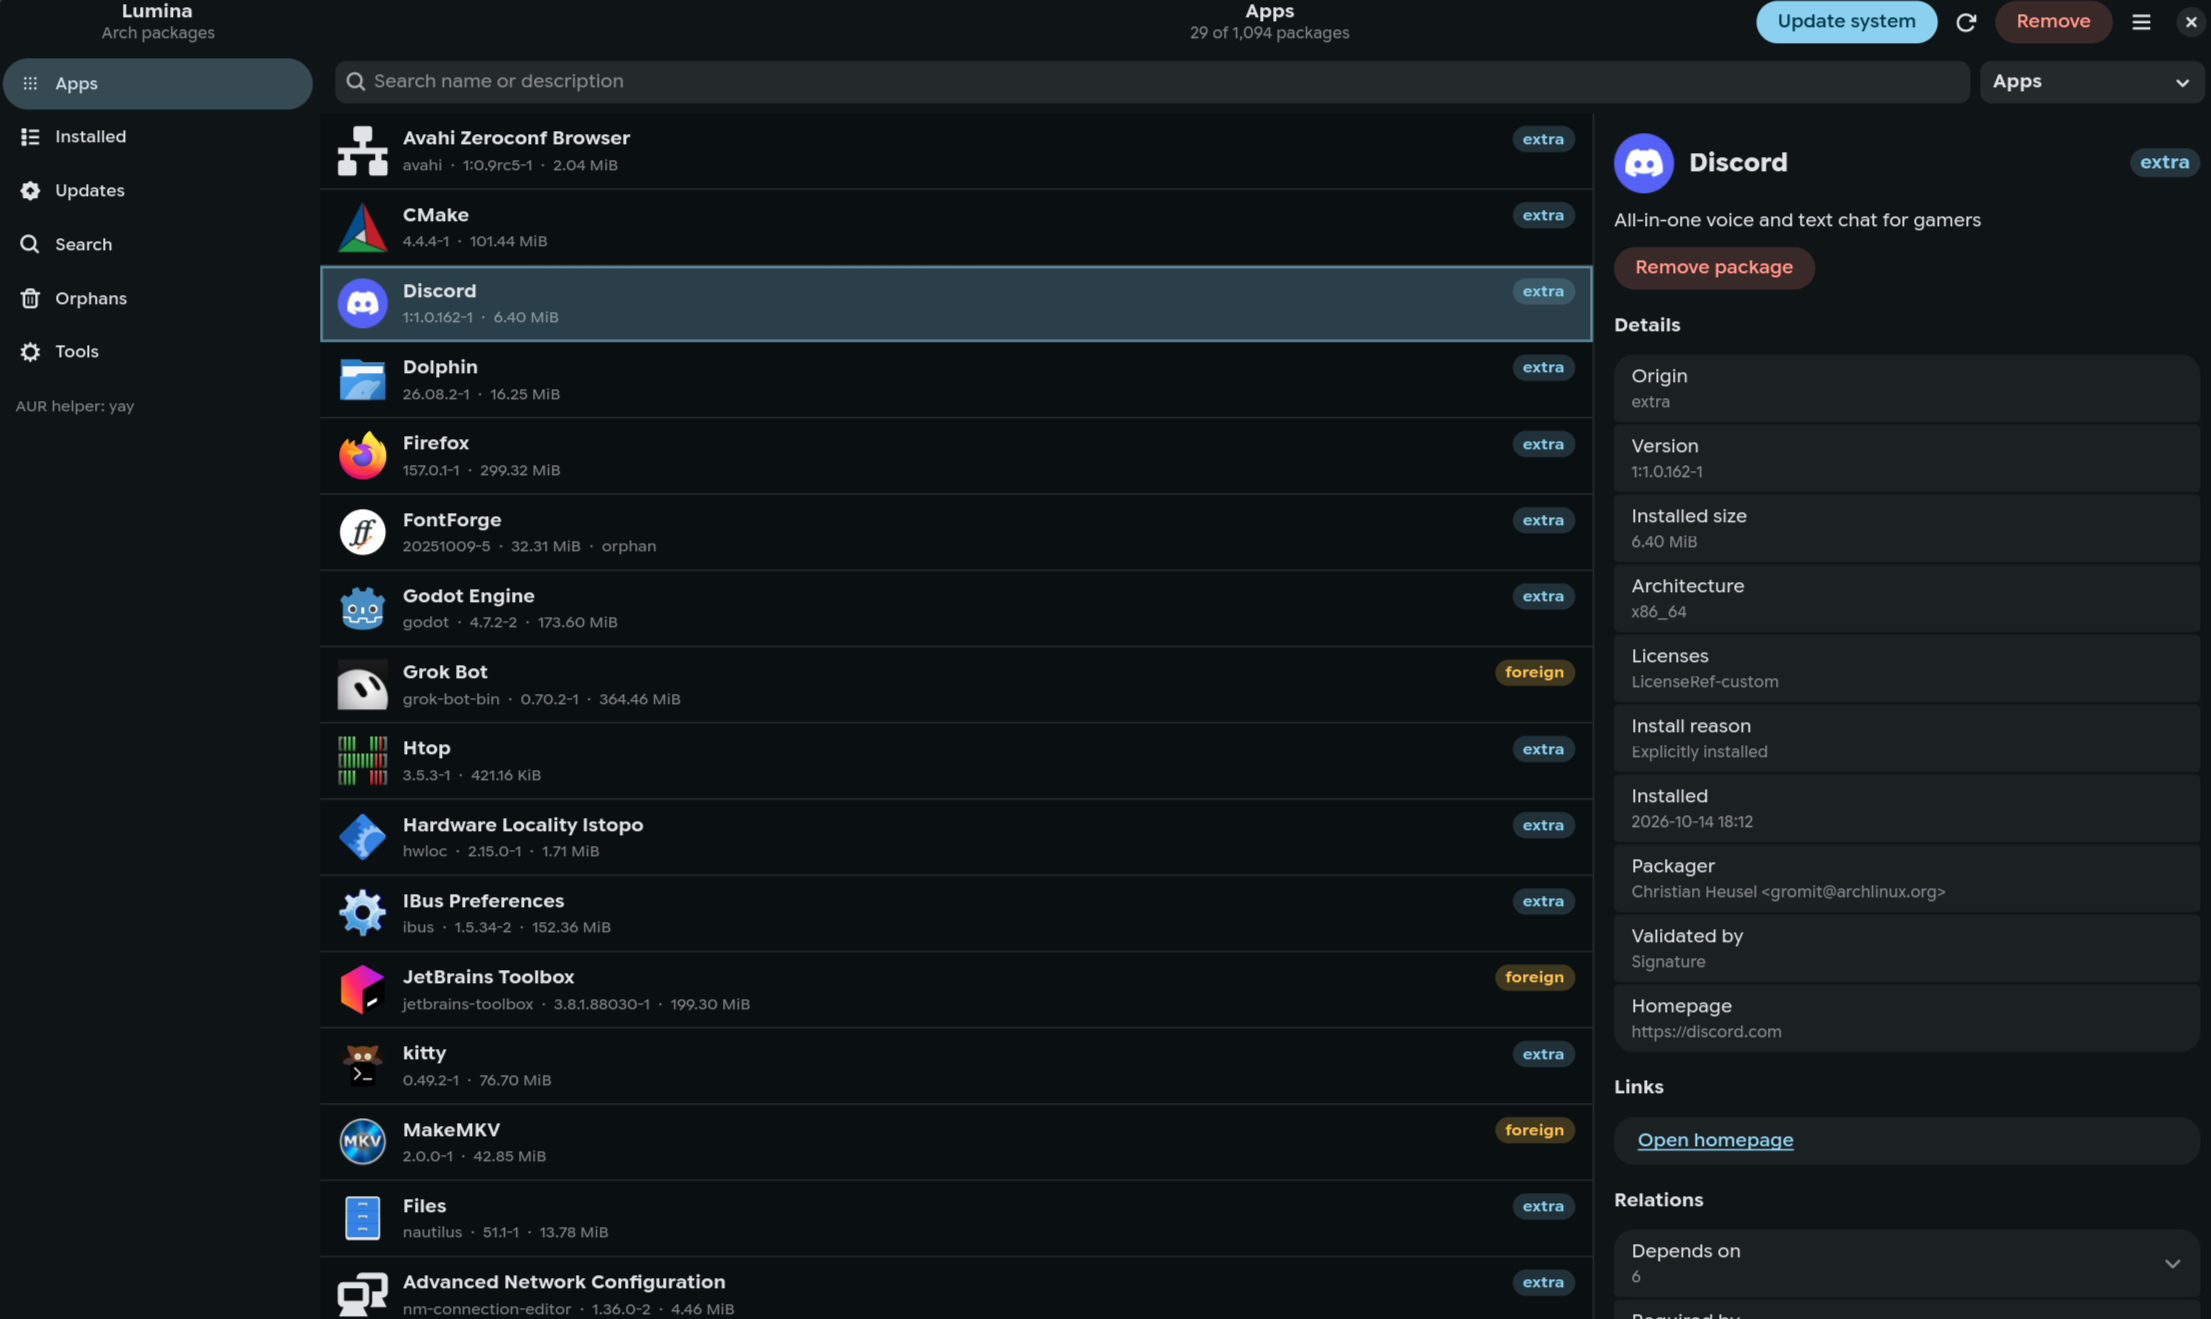This screenshot has height=1319, width=2211.
Task: Select the FontForge orphan package name
Action: [452, 520]
